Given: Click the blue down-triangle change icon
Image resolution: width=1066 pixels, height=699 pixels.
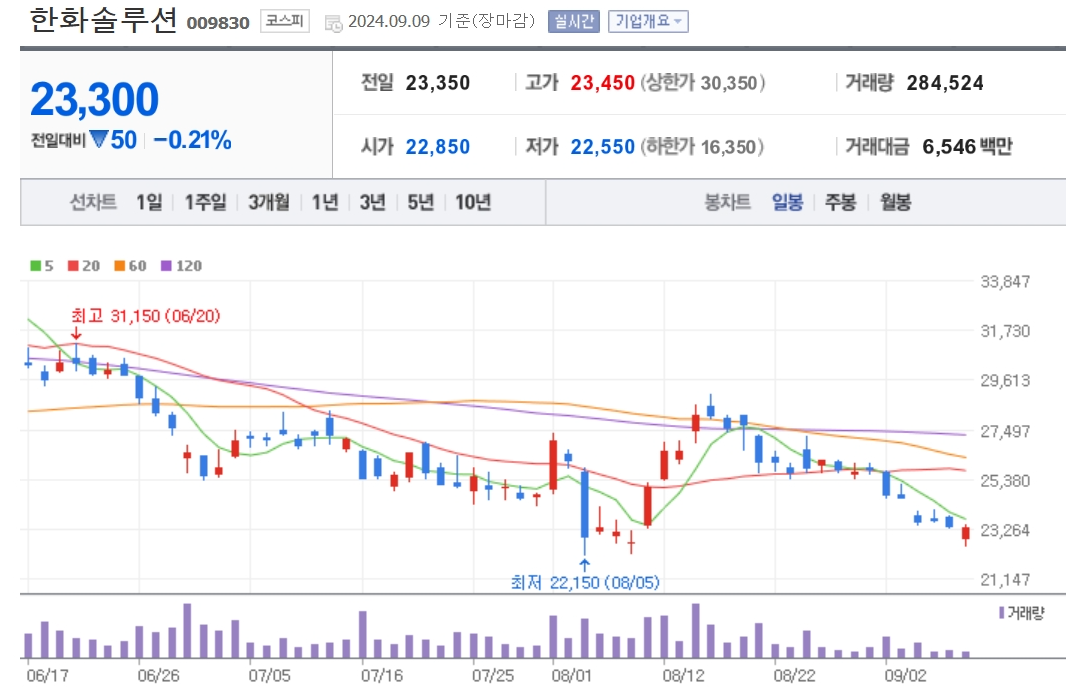Looking at the screenshot, I should coord(99,139).
